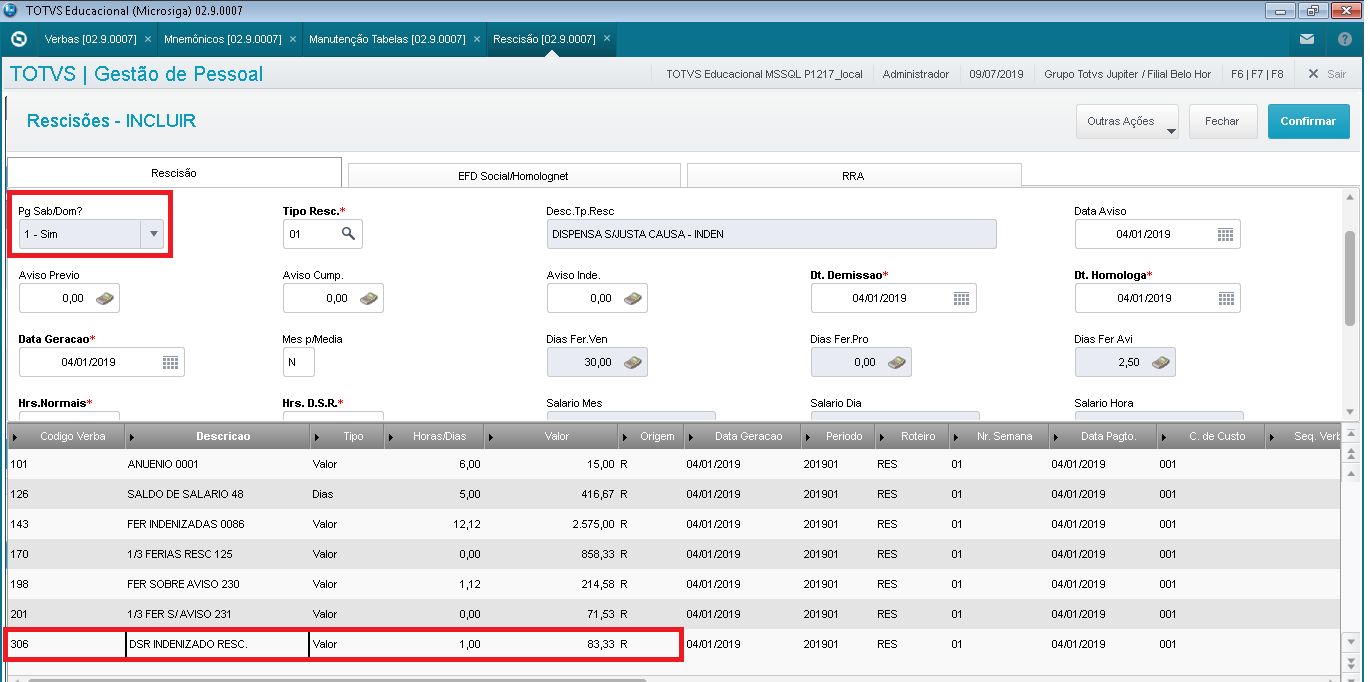This screenshot has width=1370, height=682.
Task: Open the Descricao column header arrow
Action: coord(133,437)
